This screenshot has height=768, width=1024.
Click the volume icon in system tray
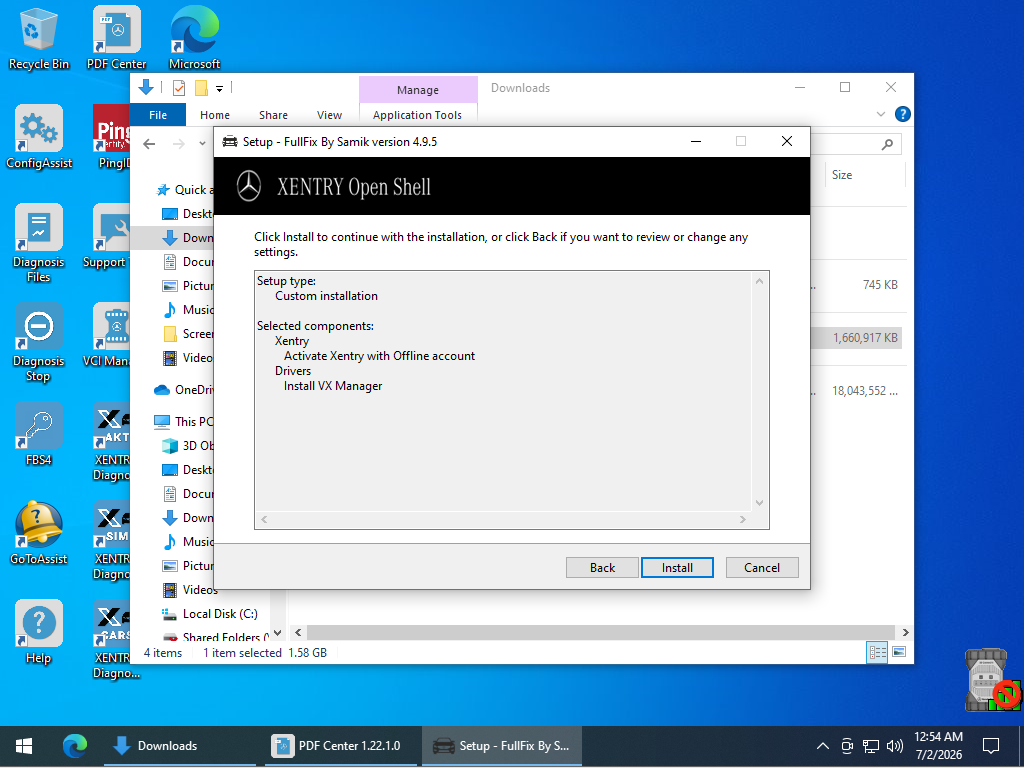tap(895, 746)
